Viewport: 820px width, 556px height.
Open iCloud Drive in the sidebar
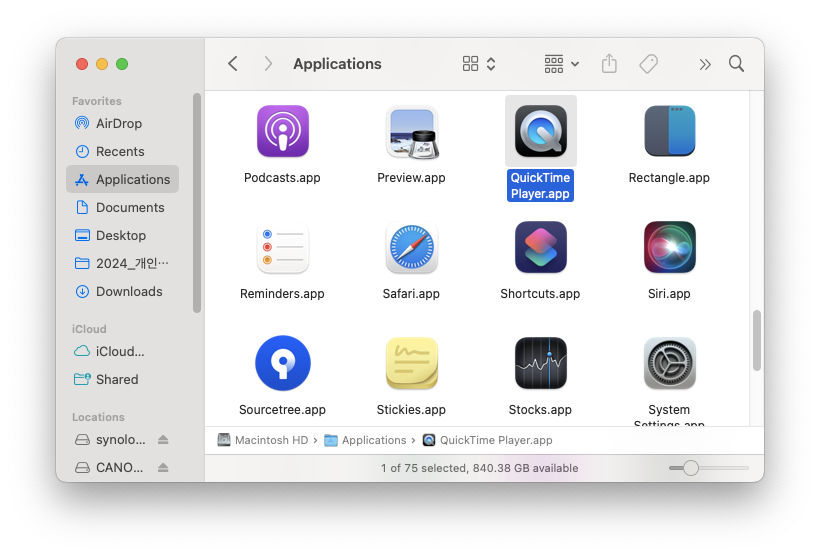pyautogui.click(x=122, y=351)
